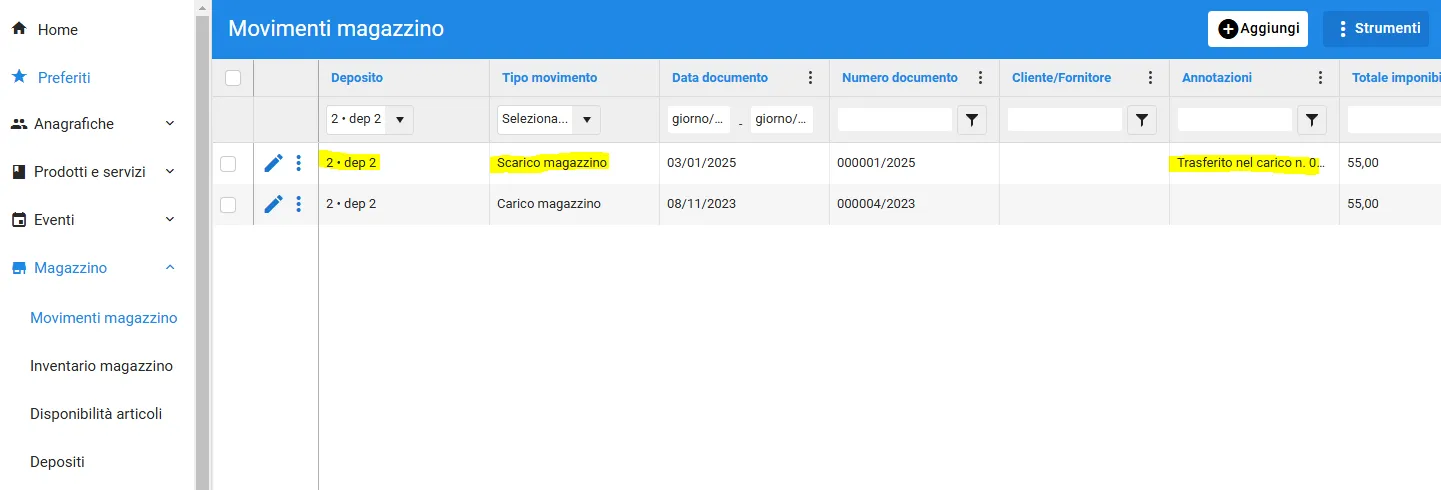
Task: Click the Magazzino warehouse icon
Action: (x=18, y=268)
